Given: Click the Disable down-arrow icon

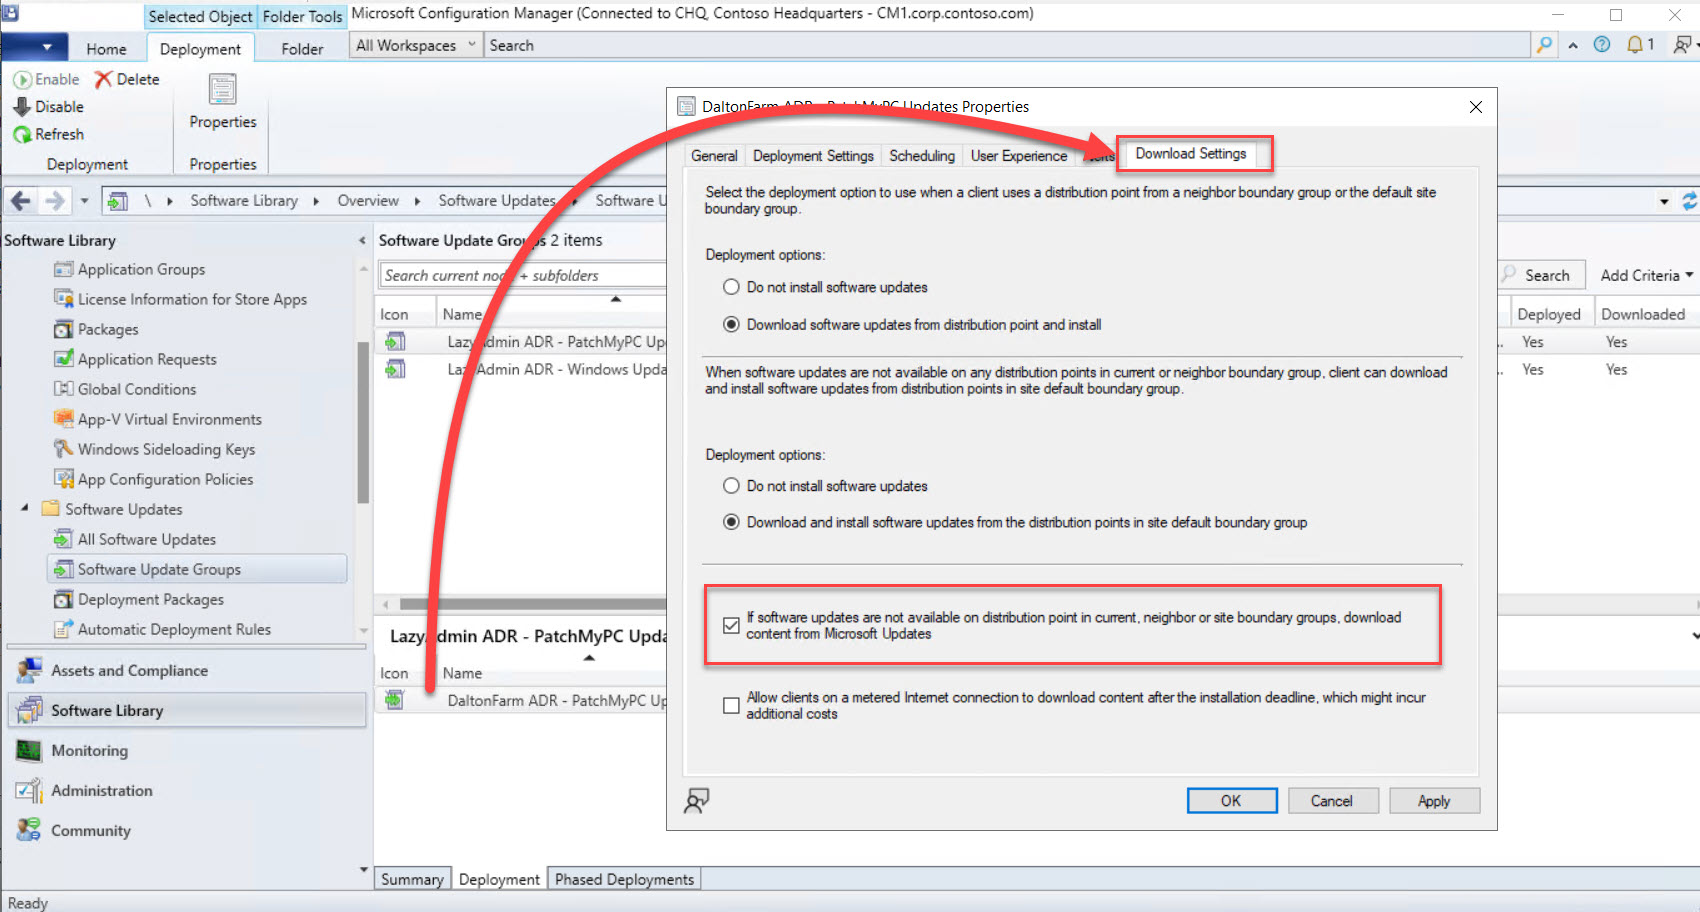Looking at the screenshot, I should 22,107.
